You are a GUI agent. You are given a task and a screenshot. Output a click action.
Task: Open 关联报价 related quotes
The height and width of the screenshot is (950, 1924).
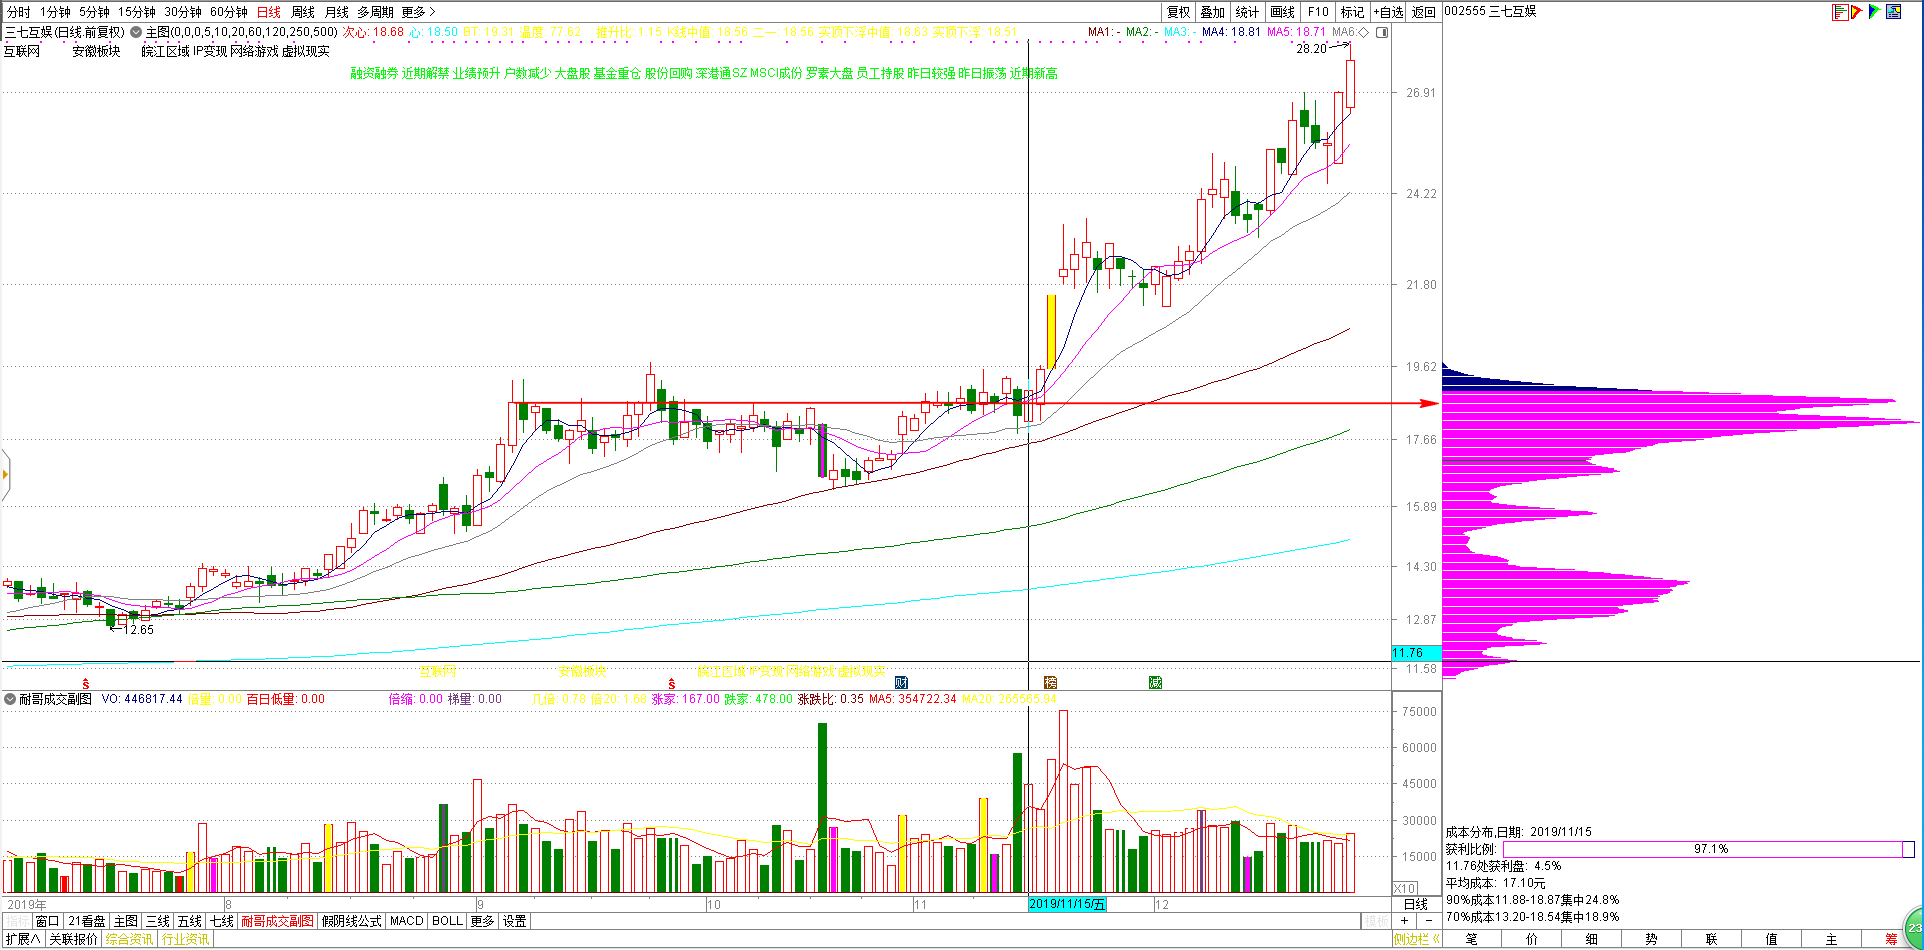74,939
